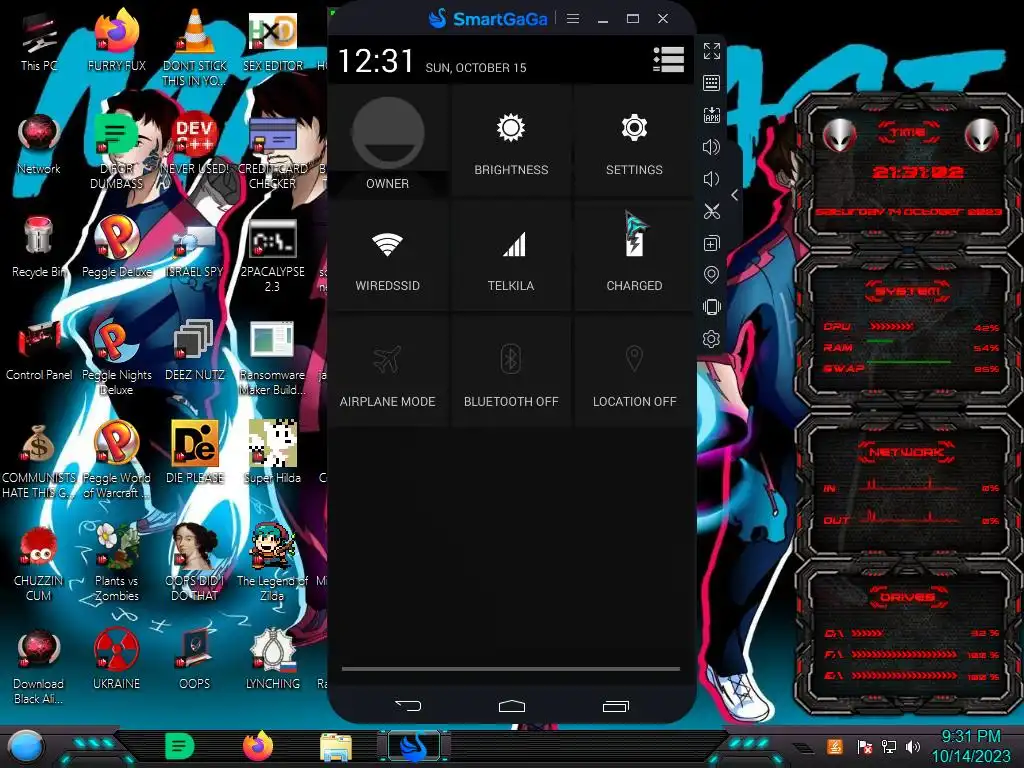This screenshot has width=1024, height=768.
Task: Switch to notifications list icon
Action: (x=669, y=59)
